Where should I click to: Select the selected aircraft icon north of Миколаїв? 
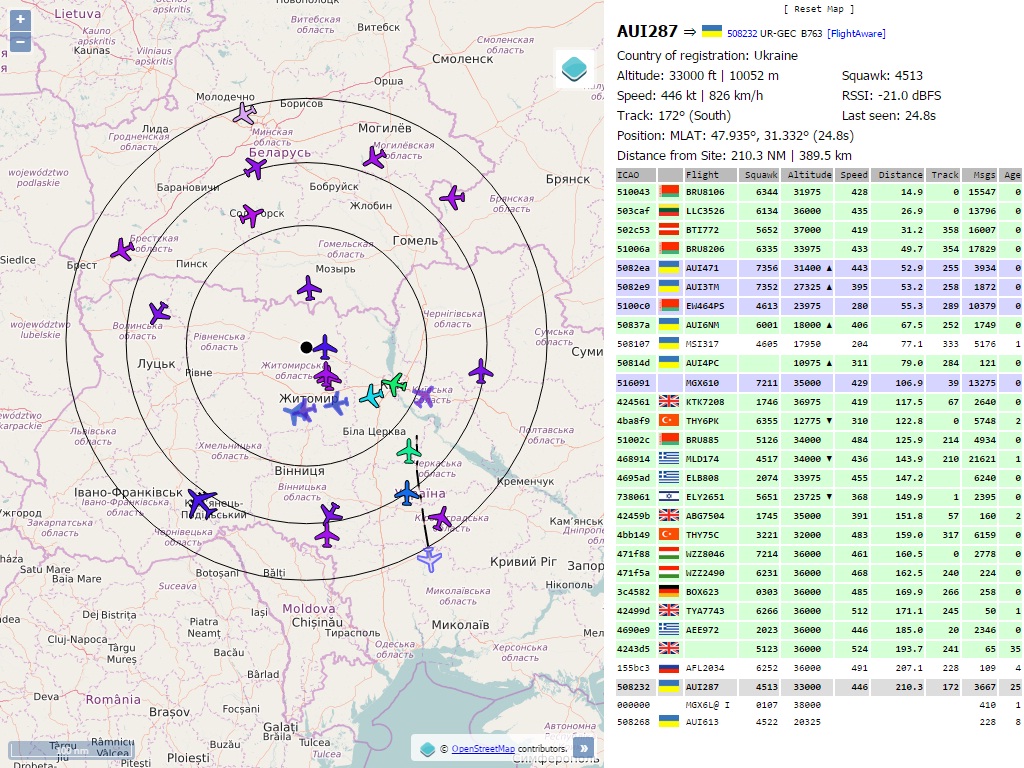point(429,560)
